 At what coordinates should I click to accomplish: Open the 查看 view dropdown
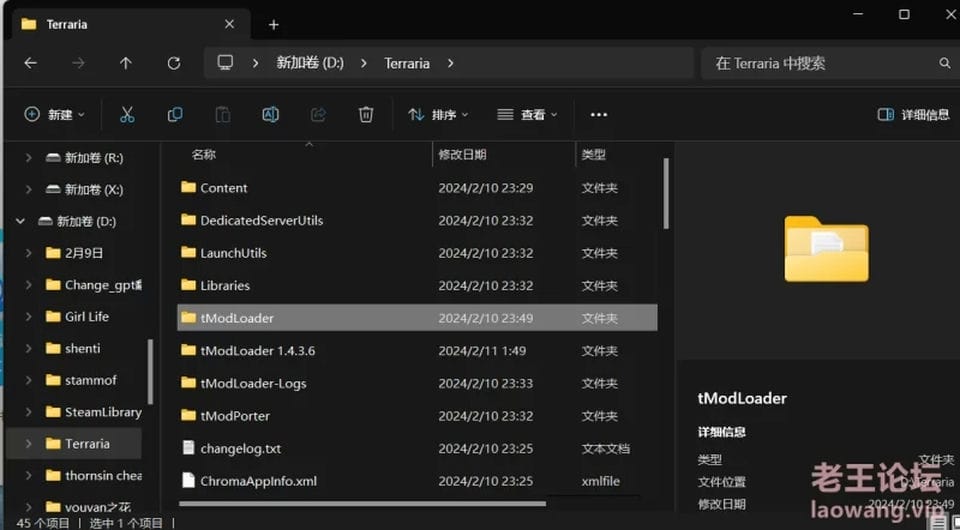coord(527,114)
